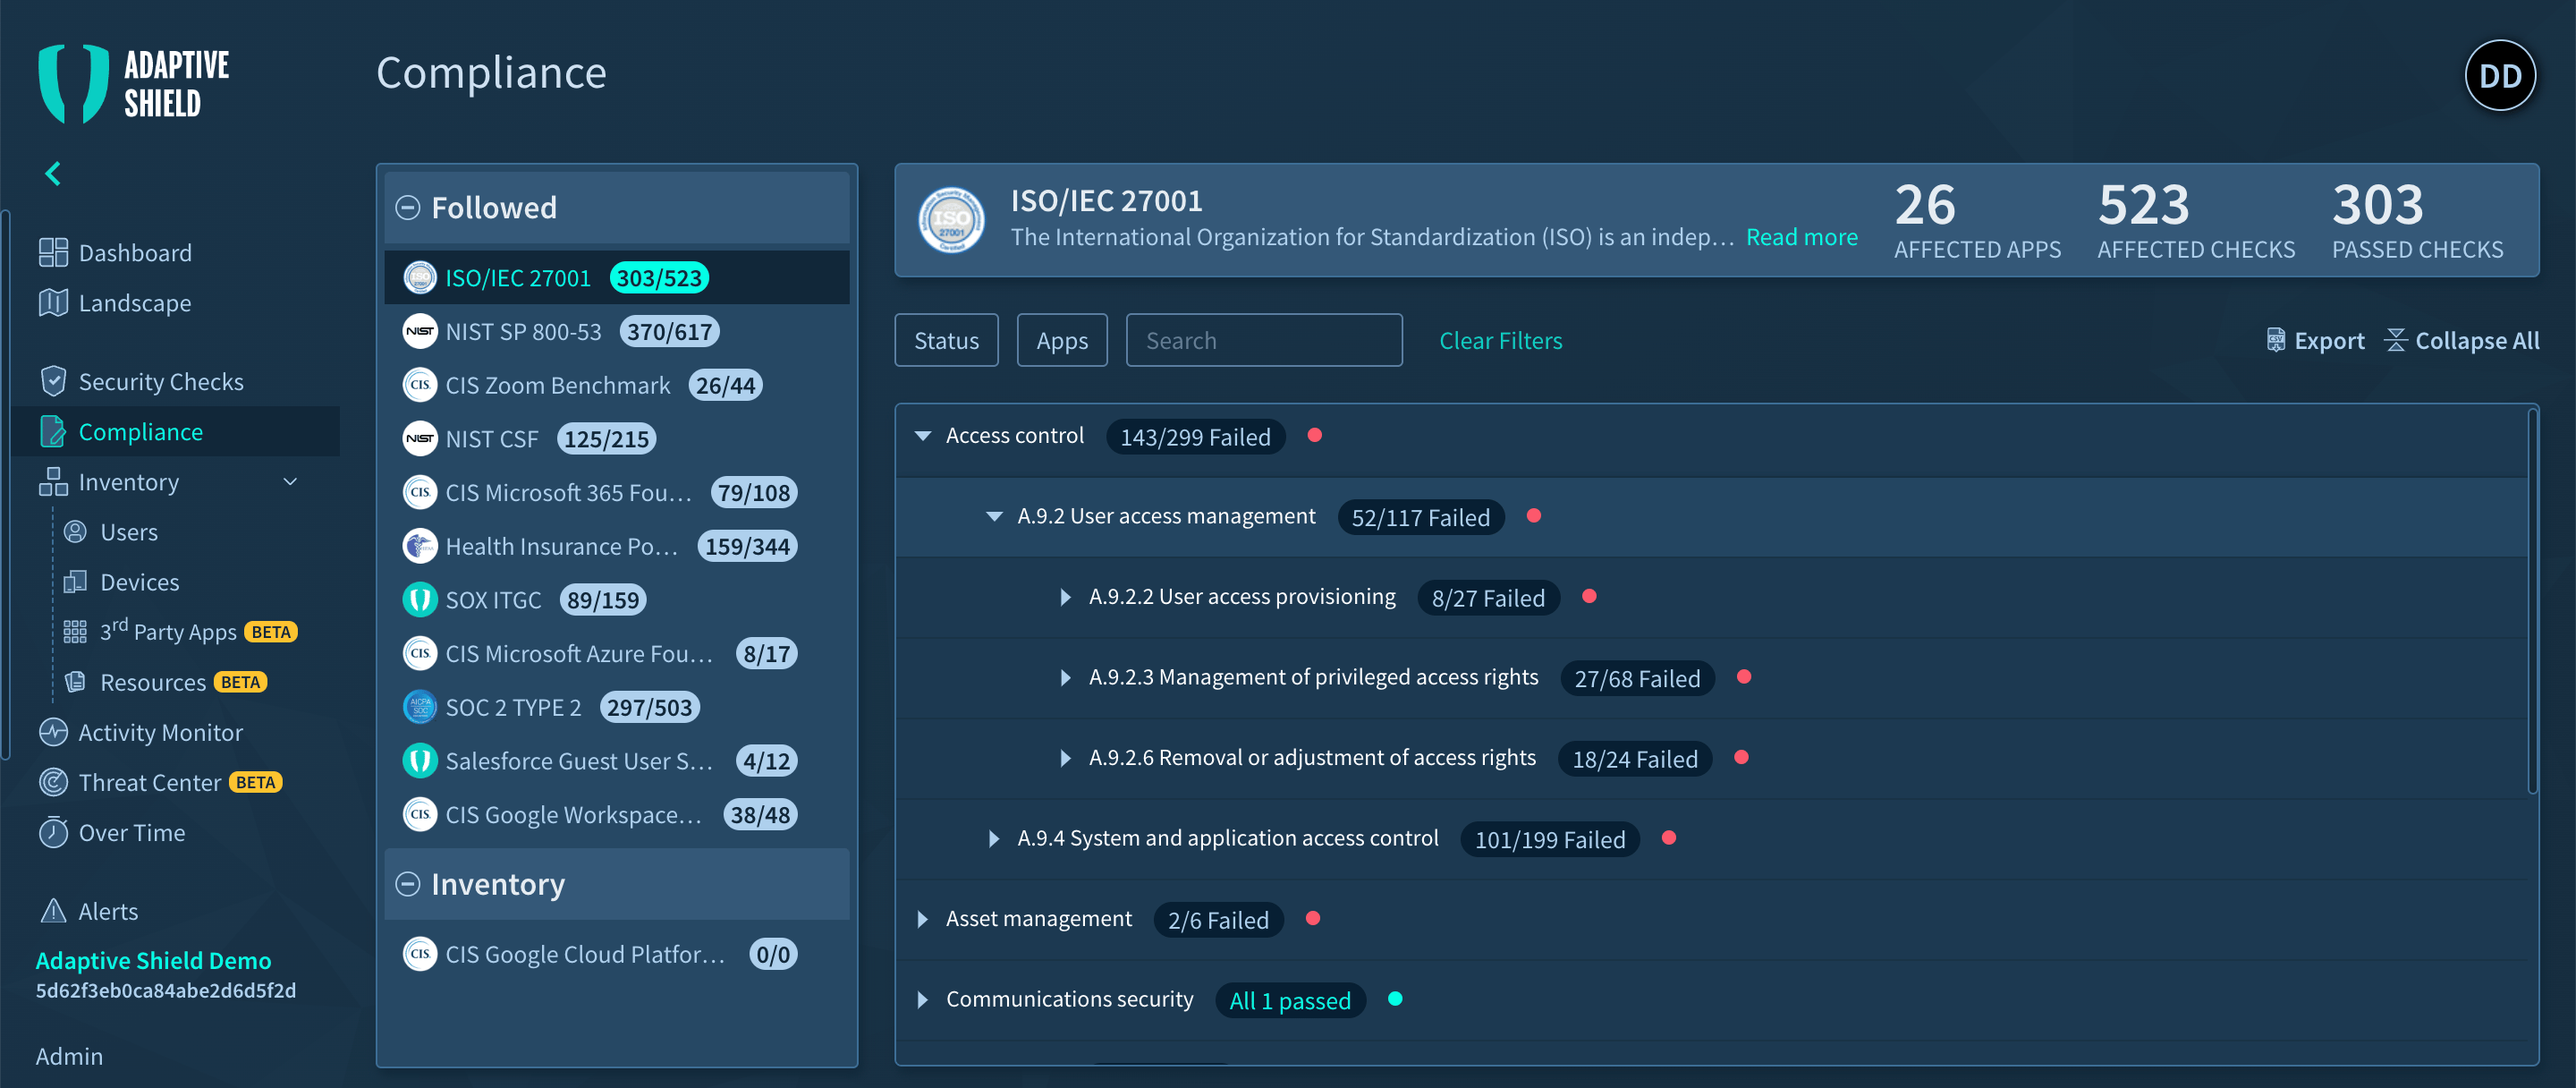The image size is (2576, 1088).
Task: Click the Threat Center target icon
Action: 53,782
